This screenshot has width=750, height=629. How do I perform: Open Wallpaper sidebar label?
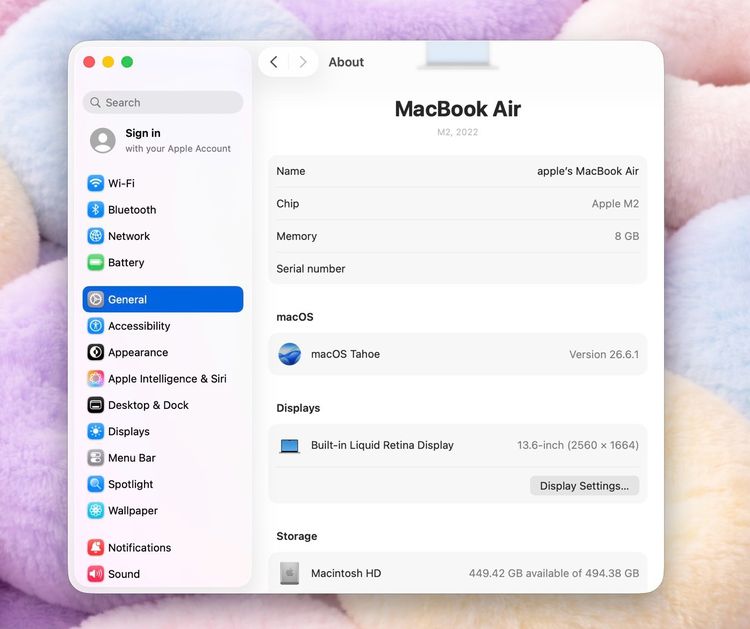click(133, 510)
